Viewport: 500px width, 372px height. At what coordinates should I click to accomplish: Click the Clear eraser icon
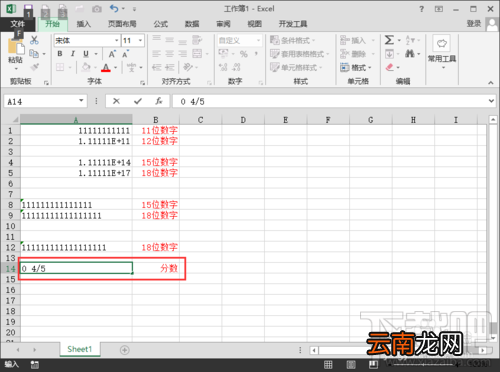[x=389, y=67]
